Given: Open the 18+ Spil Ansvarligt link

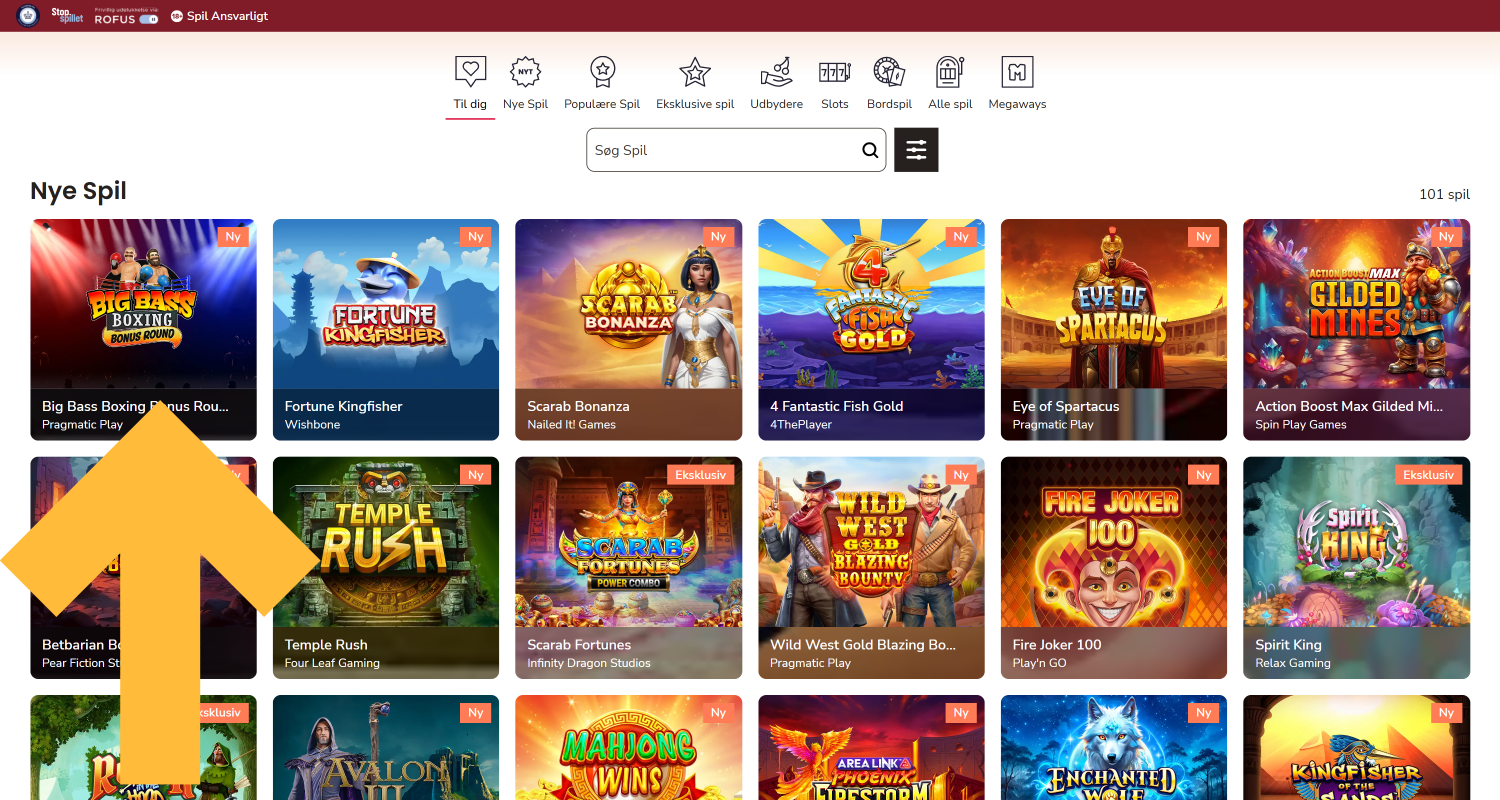Looking at the screenshot, I should 219,16.
